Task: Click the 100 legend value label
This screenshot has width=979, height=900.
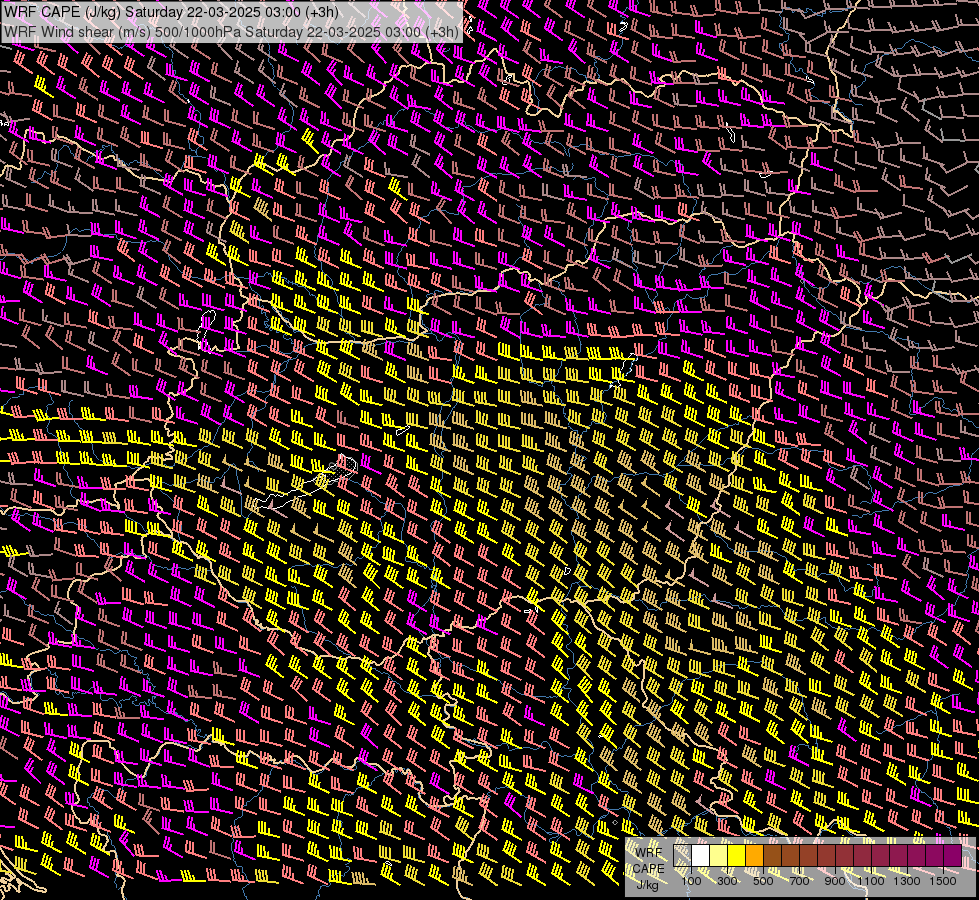Action: tap(691, 881)
